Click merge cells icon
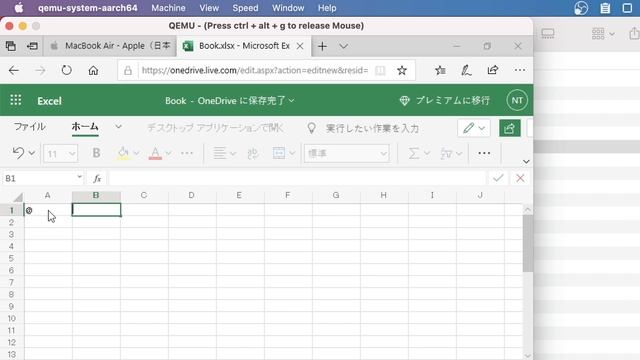This screenshot has height=360, width=640. pyautogui.click(x=279, y=153)
